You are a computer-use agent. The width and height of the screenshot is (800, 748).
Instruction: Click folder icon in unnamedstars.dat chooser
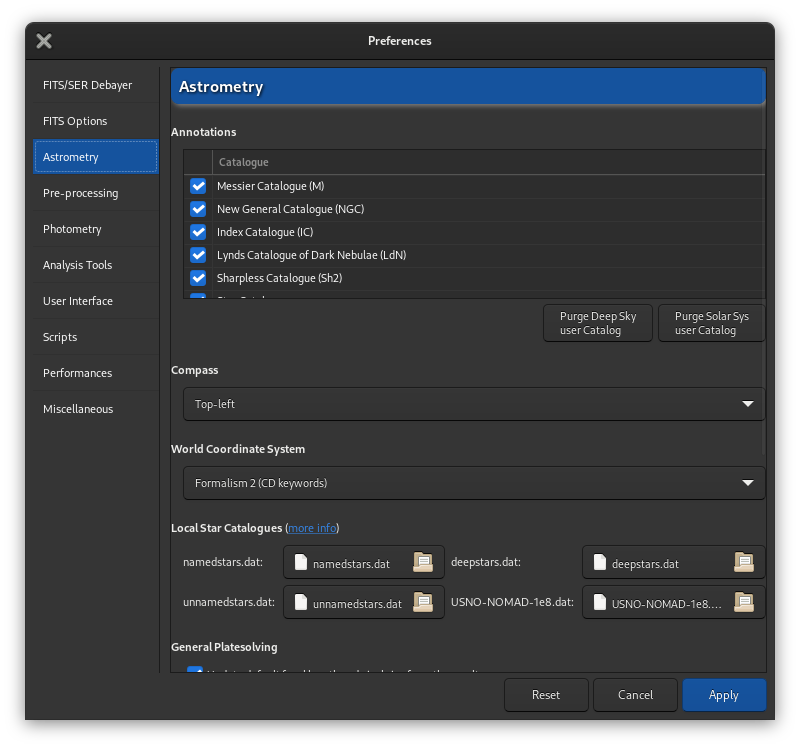[x=423, y=602]
